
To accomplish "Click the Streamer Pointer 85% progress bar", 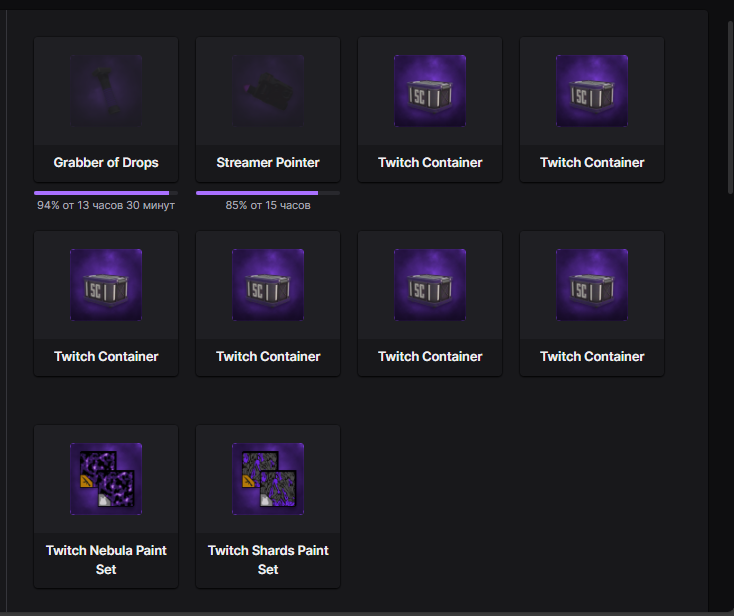I will (268, 192).
